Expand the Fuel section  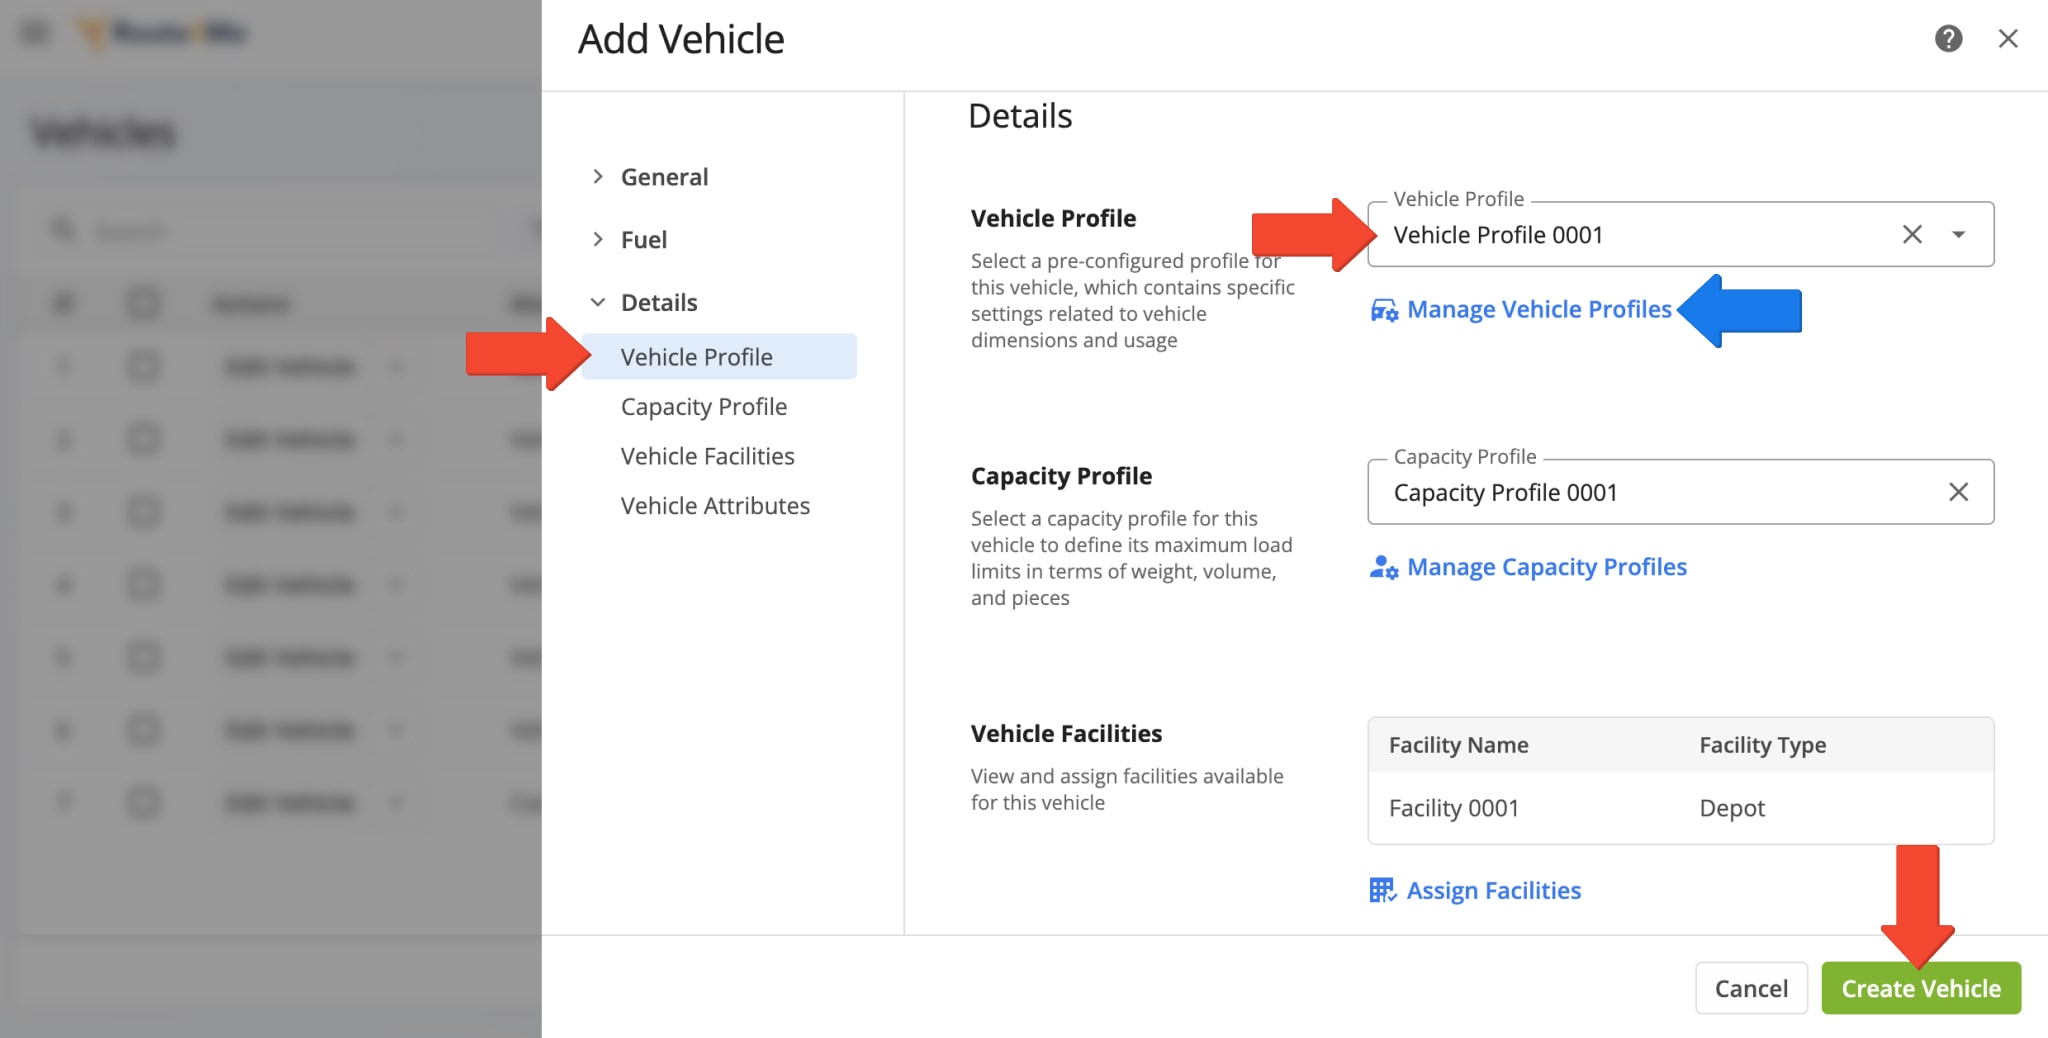(x=598, y=240)
